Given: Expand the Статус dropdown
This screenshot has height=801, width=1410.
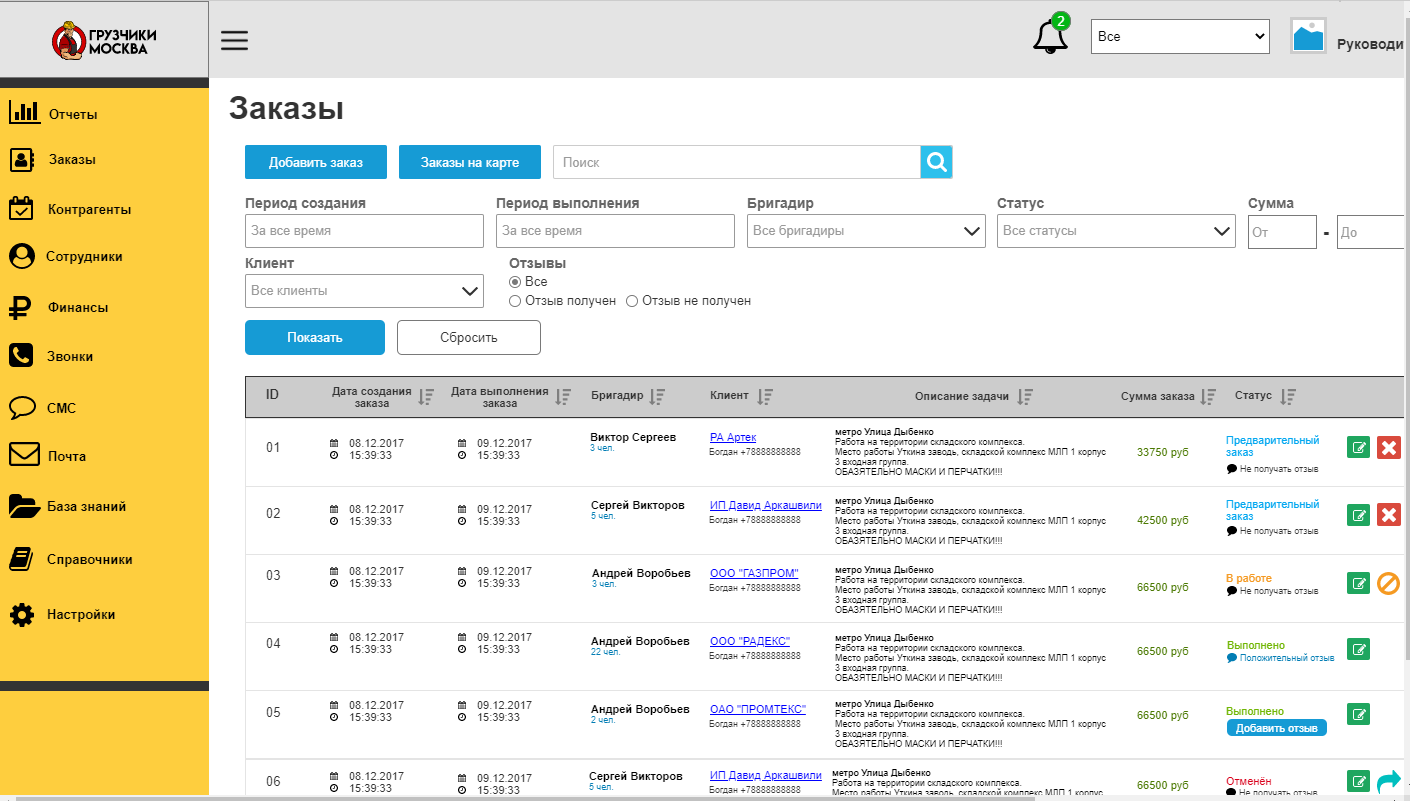Looking at the screenshot, I should [x=1116, y=231].
